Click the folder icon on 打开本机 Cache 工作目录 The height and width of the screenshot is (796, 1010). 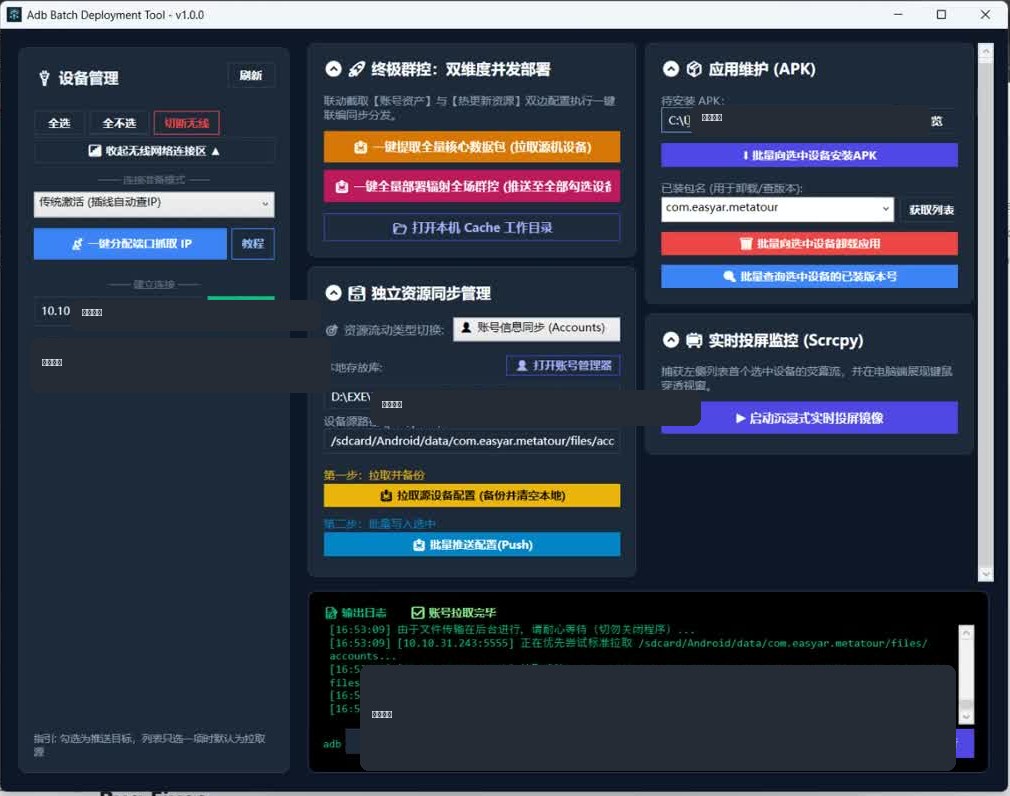399,228
